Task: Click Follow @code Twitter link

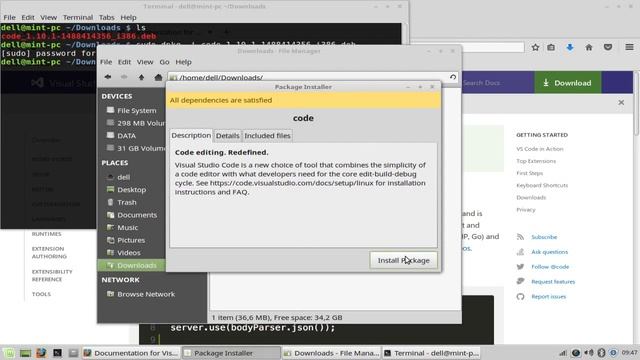Action: pyautogui.click(x=550, y=267)
